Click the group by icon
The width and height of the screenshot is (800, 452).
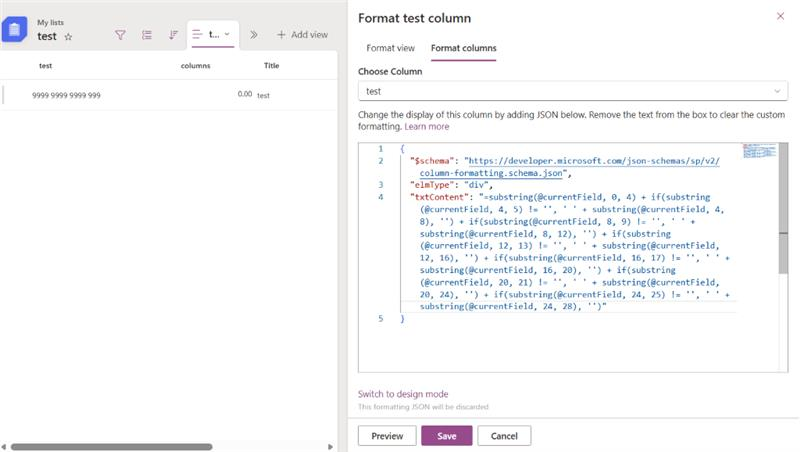tap(147, 35)
